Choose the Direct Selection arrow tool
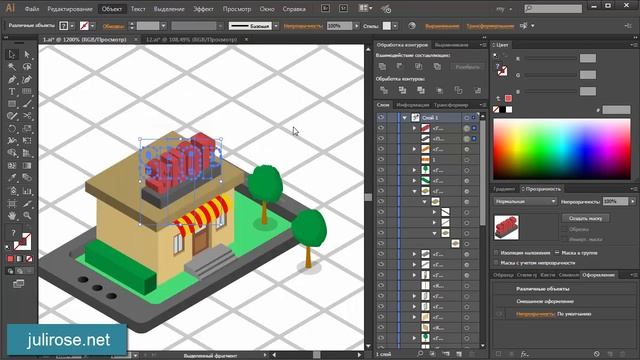Viewport: 640px width, 360px height. coord(27,54)
